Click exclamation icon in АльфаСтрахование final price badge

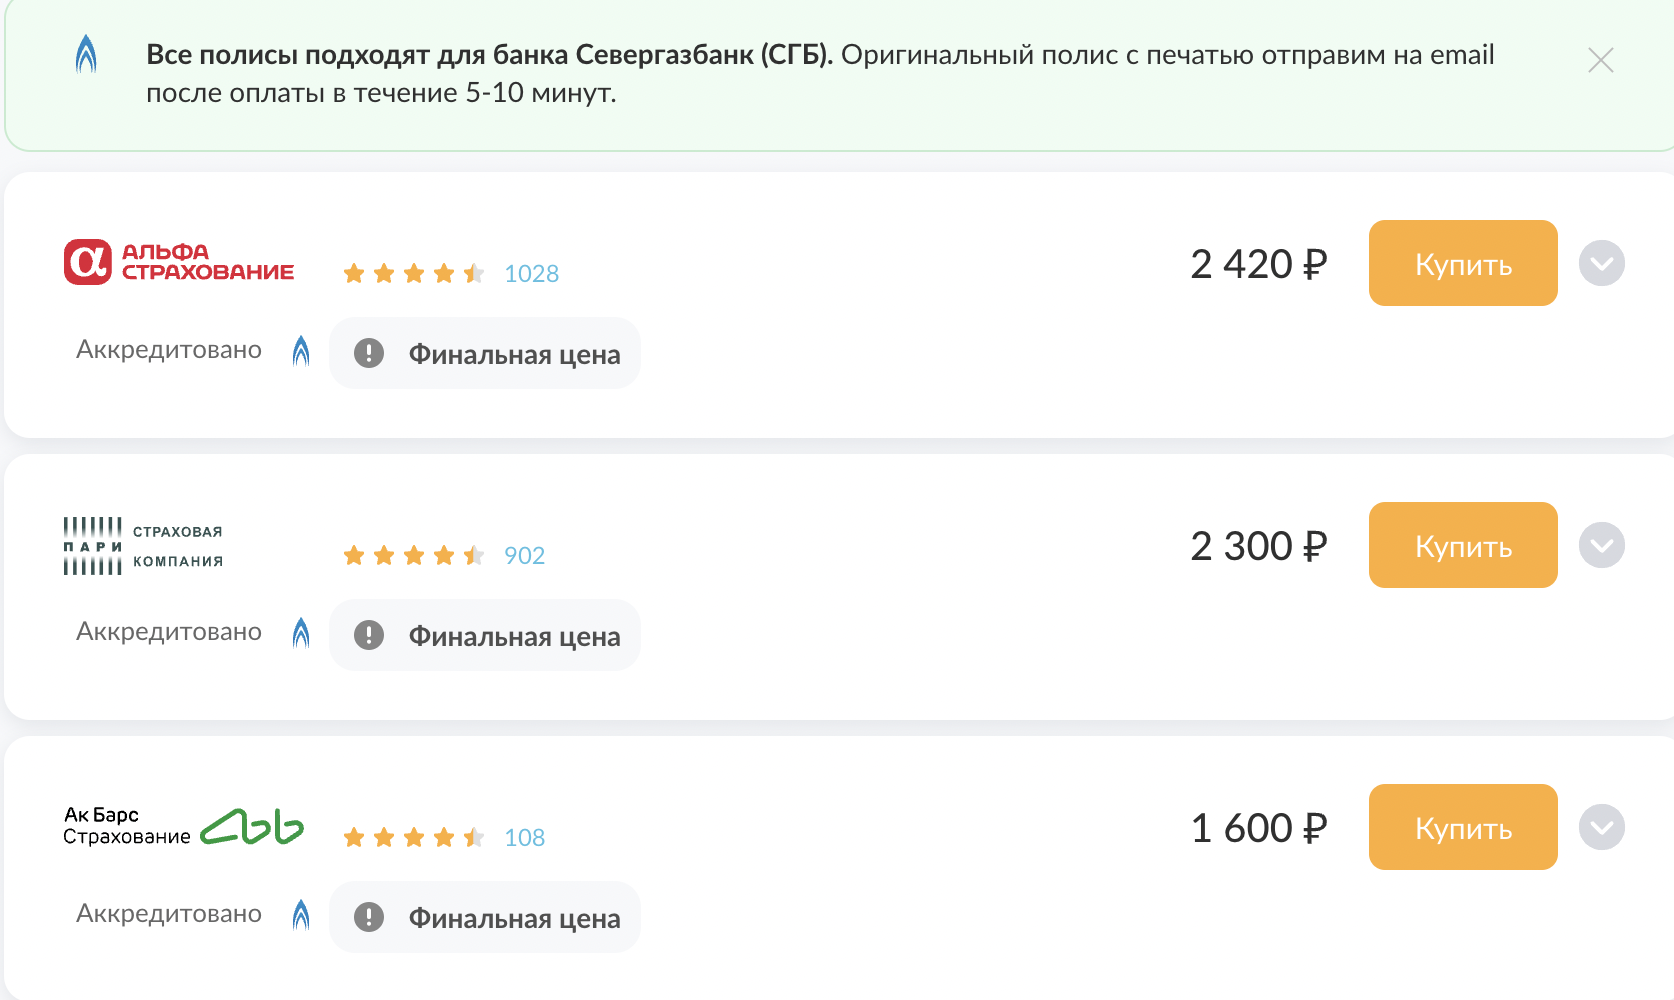tap(369, 353)
